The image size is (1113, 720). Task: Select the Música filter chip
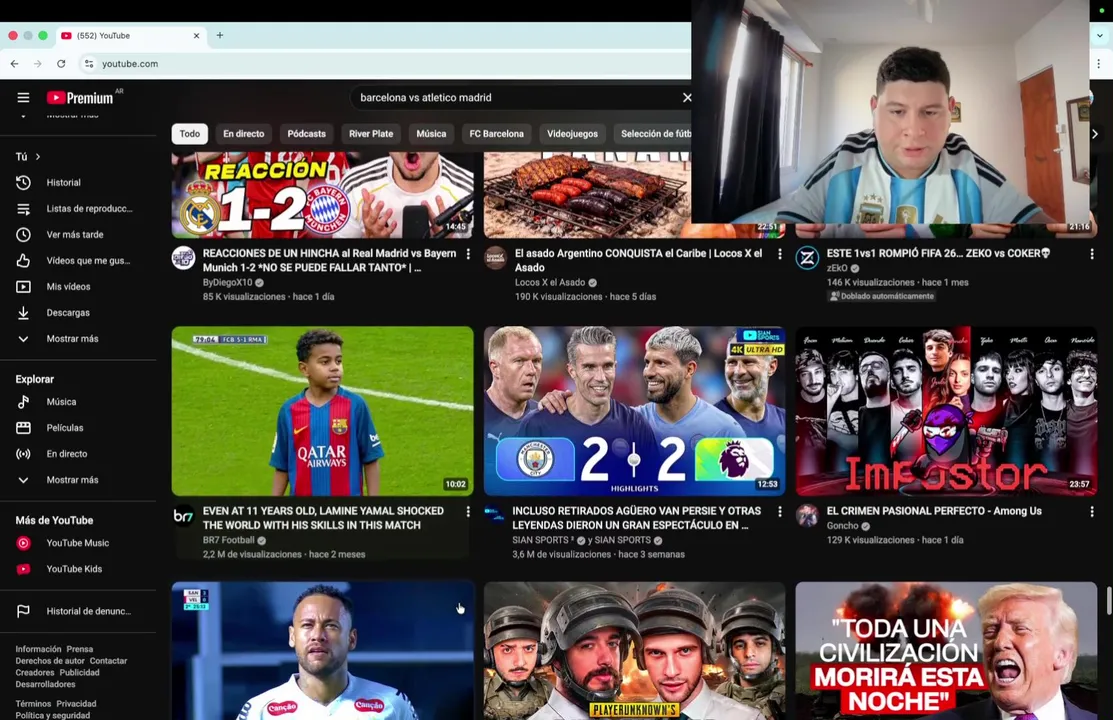click(431, 133)
